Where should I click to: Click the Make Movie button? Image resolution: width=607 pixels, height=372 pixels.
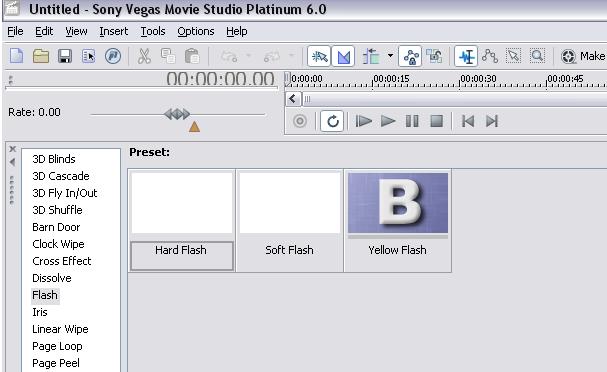[583, 57]
